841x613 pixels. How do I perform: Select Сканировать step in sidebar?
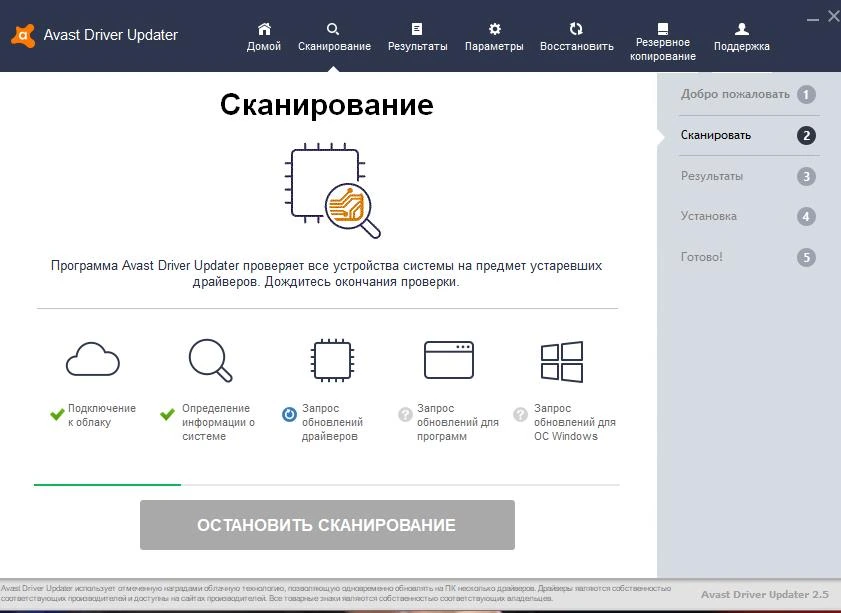coord(749,135)
